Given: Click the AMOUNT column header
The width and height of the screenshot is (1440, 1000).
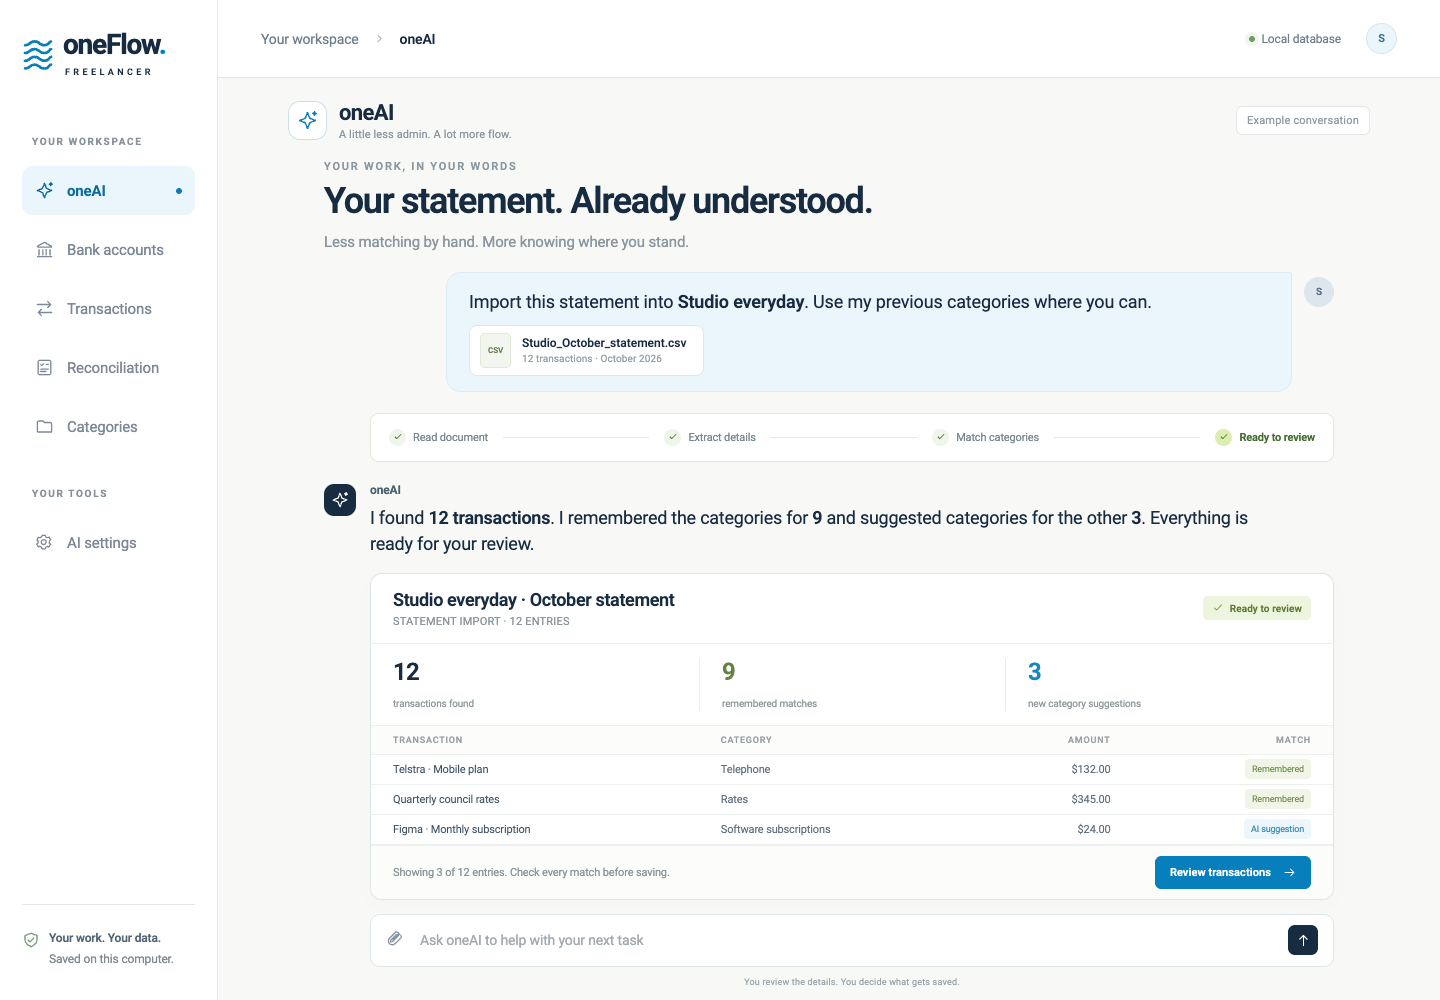Looking at the screenshot, I should point(1089,740).
